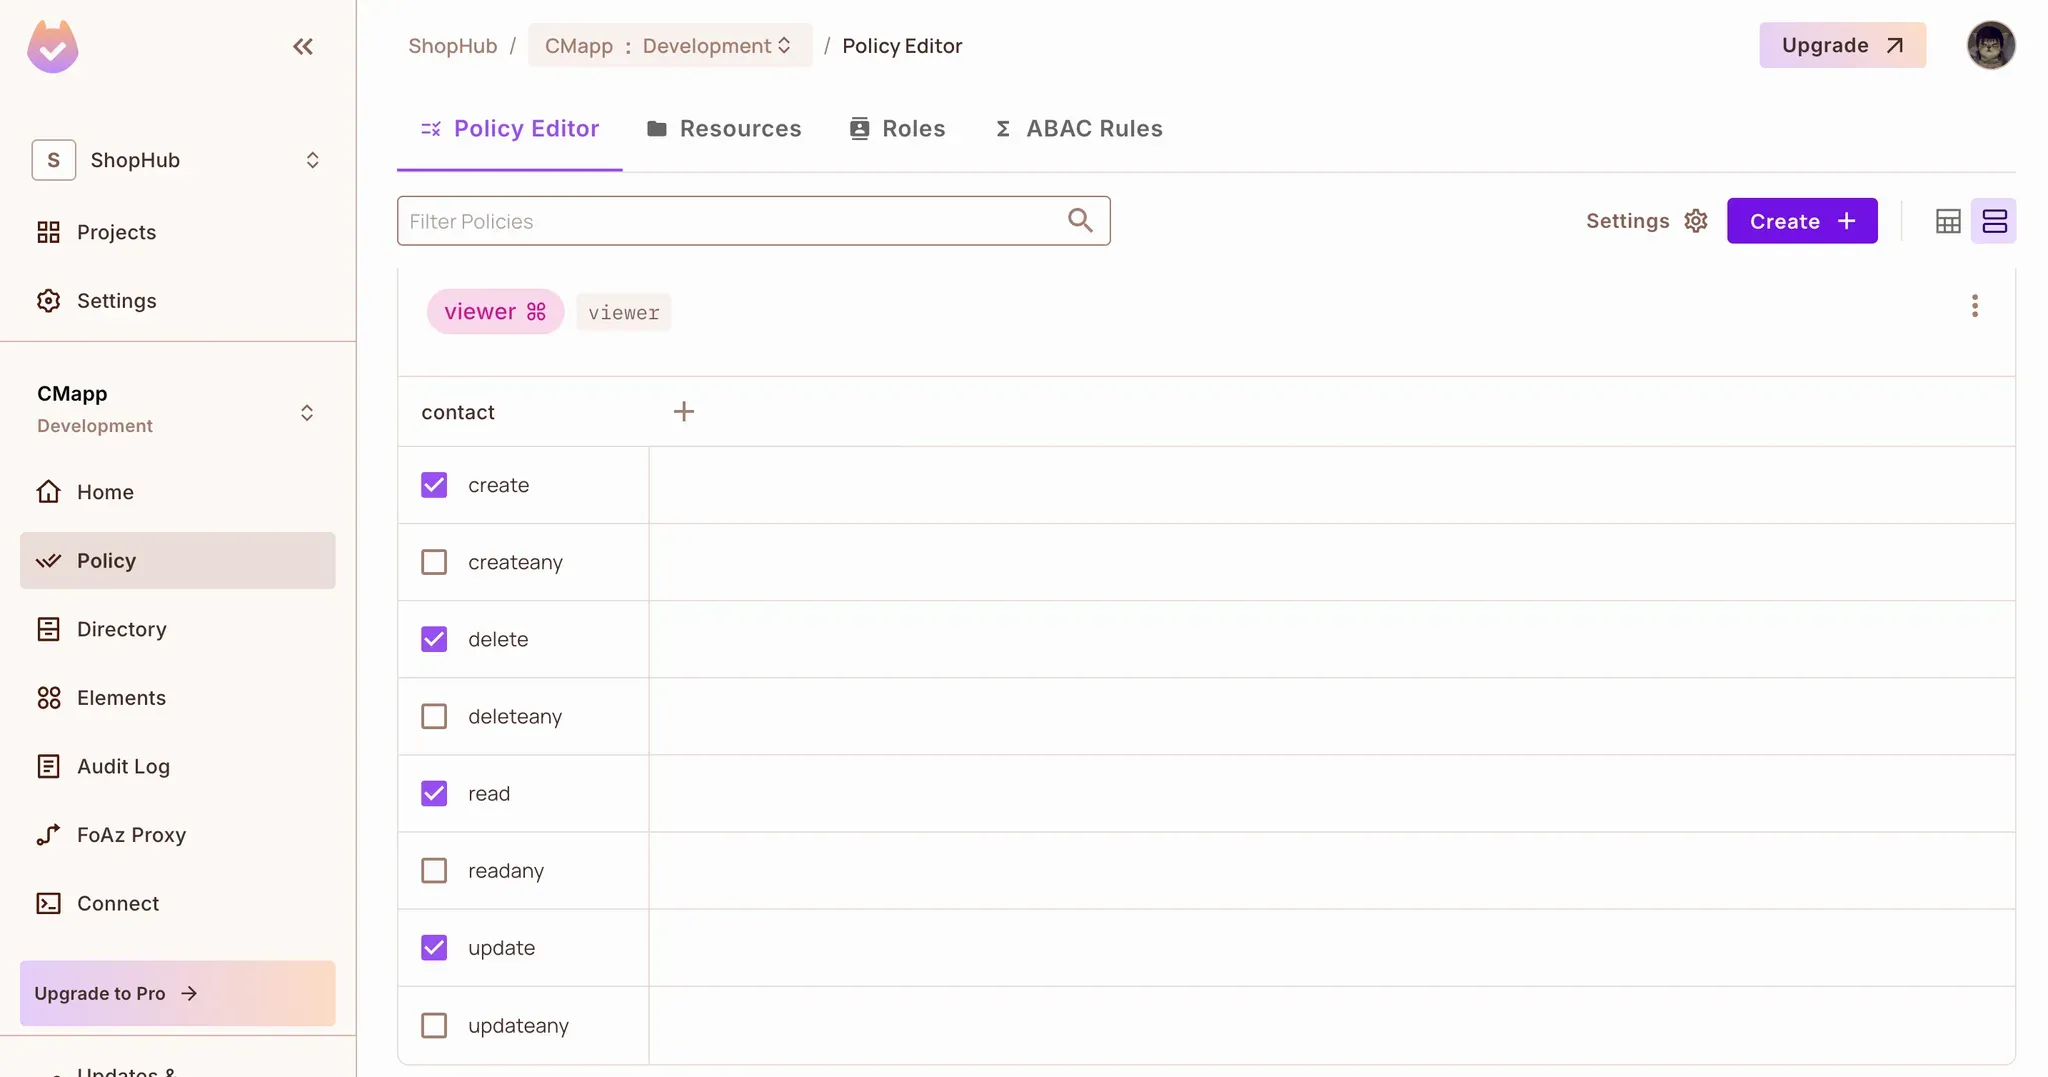The width and height of the screenshot is (2048, 1077).
Task: Click the purple Create button
Action: tap(1801, 221)
